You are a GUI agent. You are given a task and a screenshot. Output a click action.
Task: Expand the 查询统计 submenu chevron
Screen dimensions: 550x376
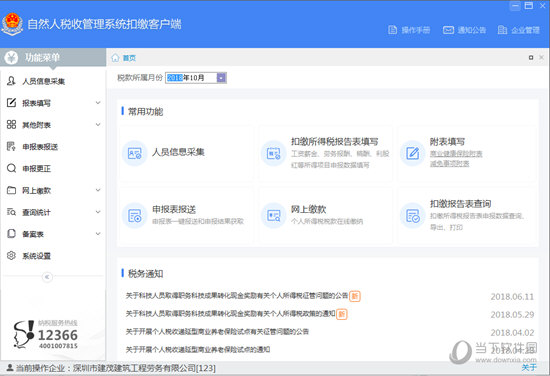(98, 212)
